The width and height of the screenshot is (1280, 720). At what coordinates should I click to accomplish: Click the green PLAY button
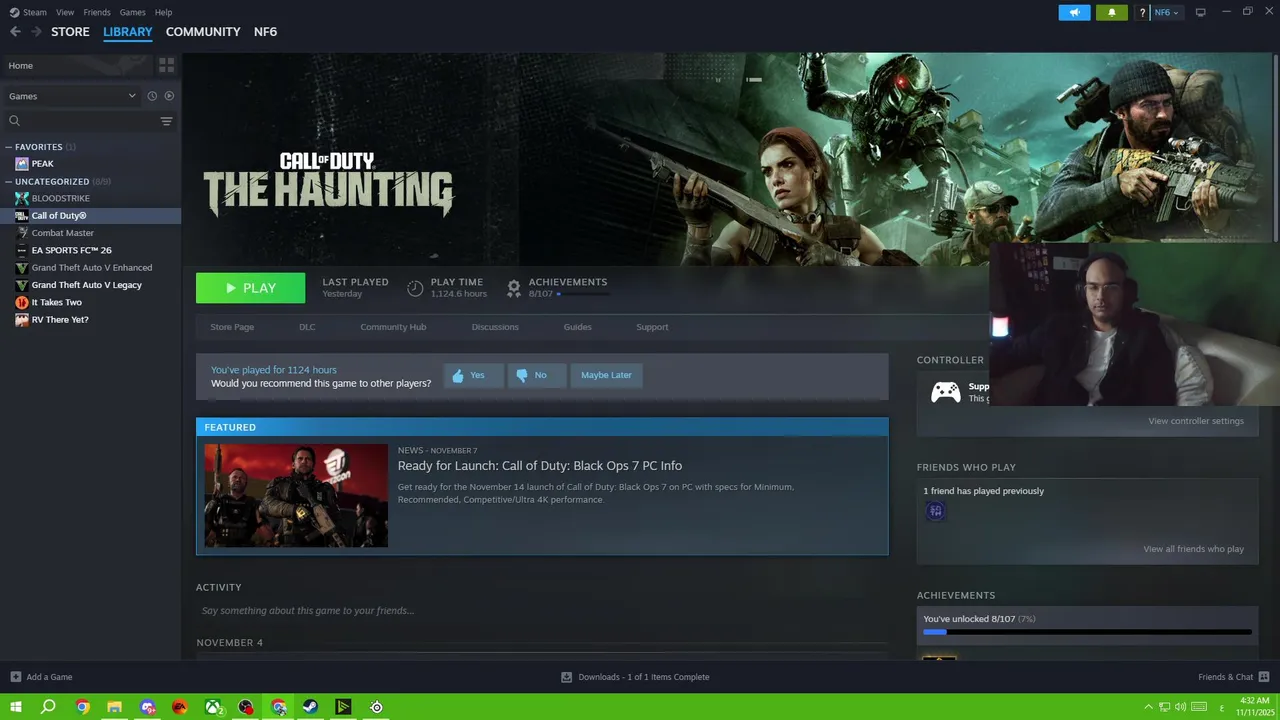tap(250, 288)
